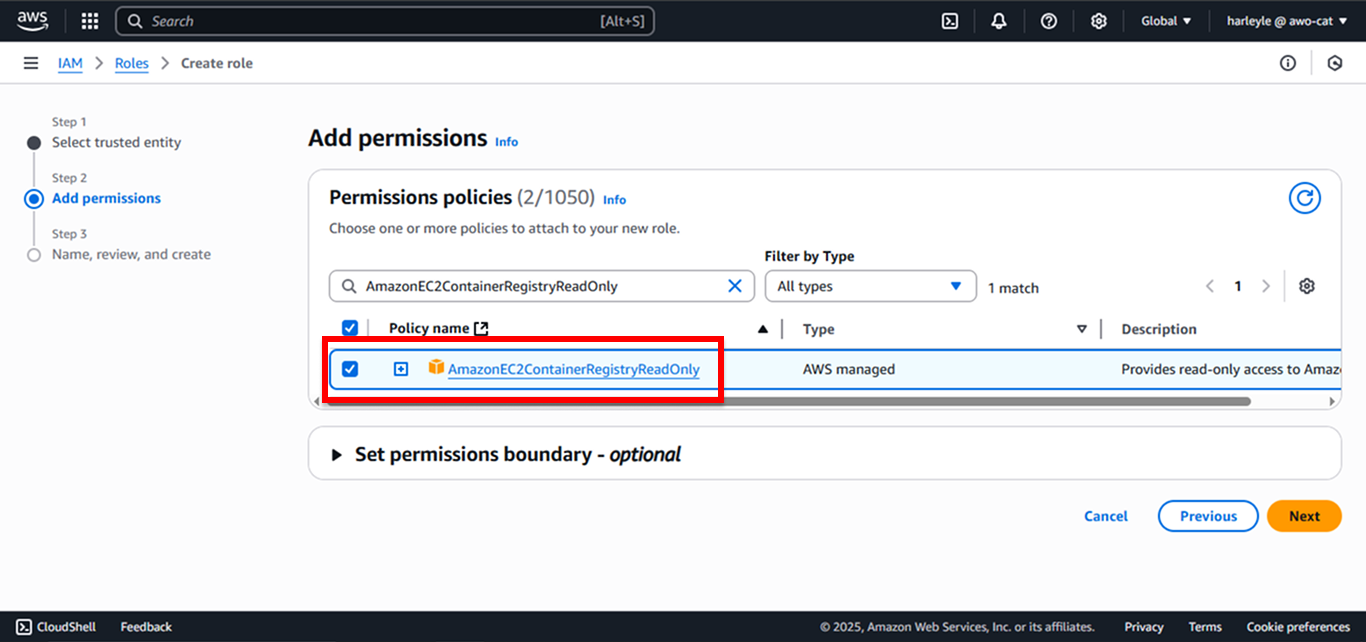This screenshot has width=1366, height=642.
Task: Click page number 1 in pagination
Action: click(1238, 286)
